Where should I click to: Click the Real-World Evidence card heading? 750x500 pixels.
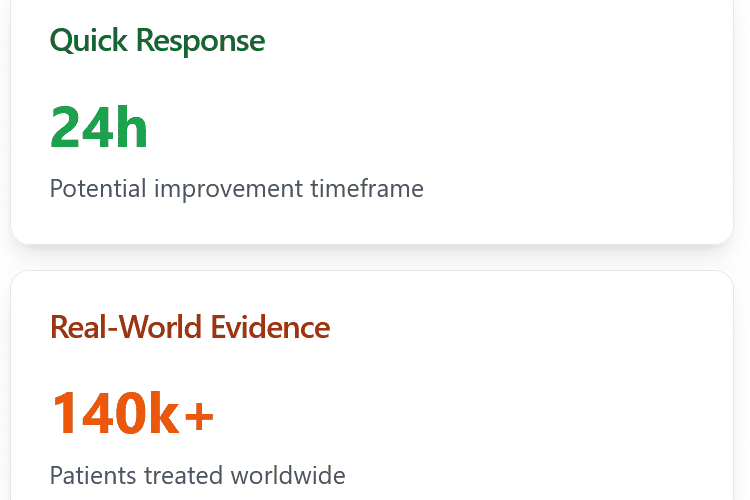pos(190,327)
